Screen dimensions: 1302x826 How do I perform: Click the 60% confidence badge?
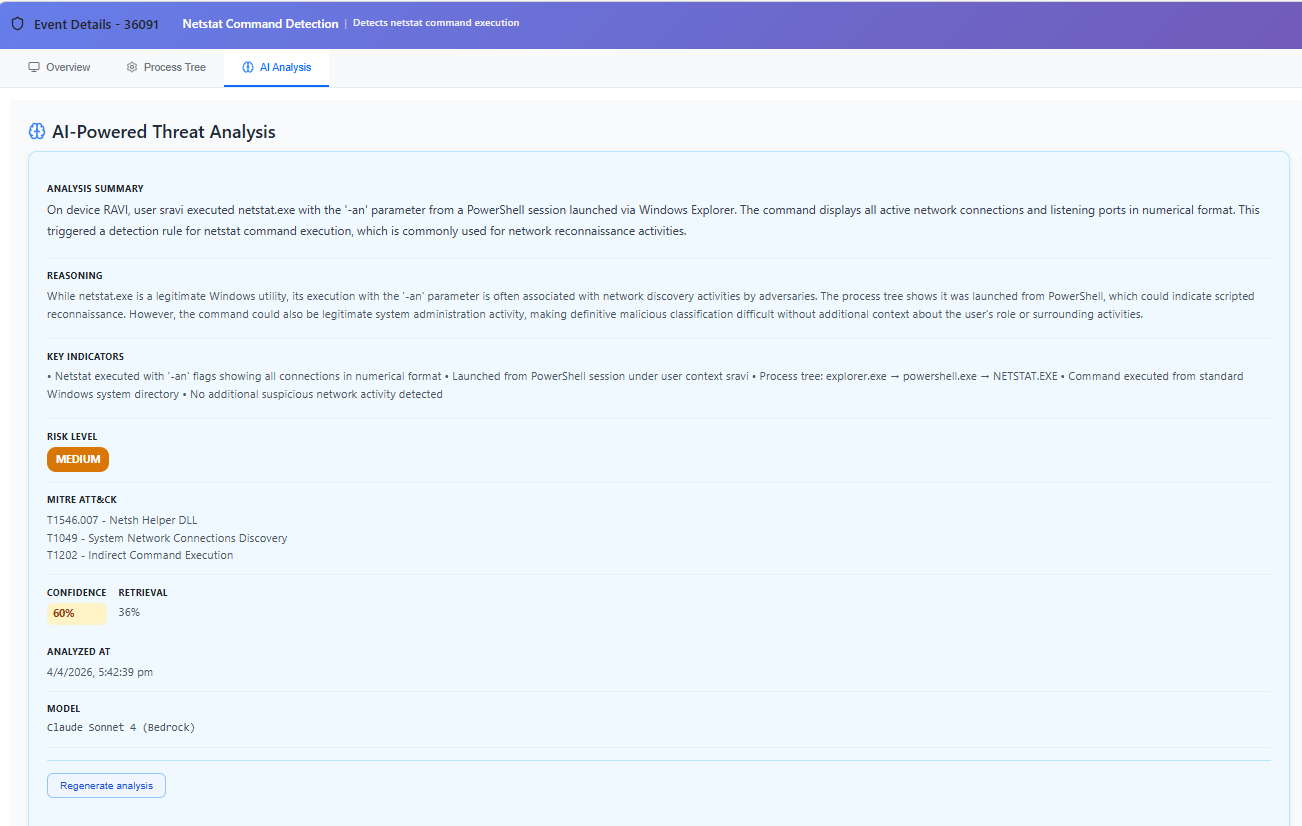coord(65,613)
